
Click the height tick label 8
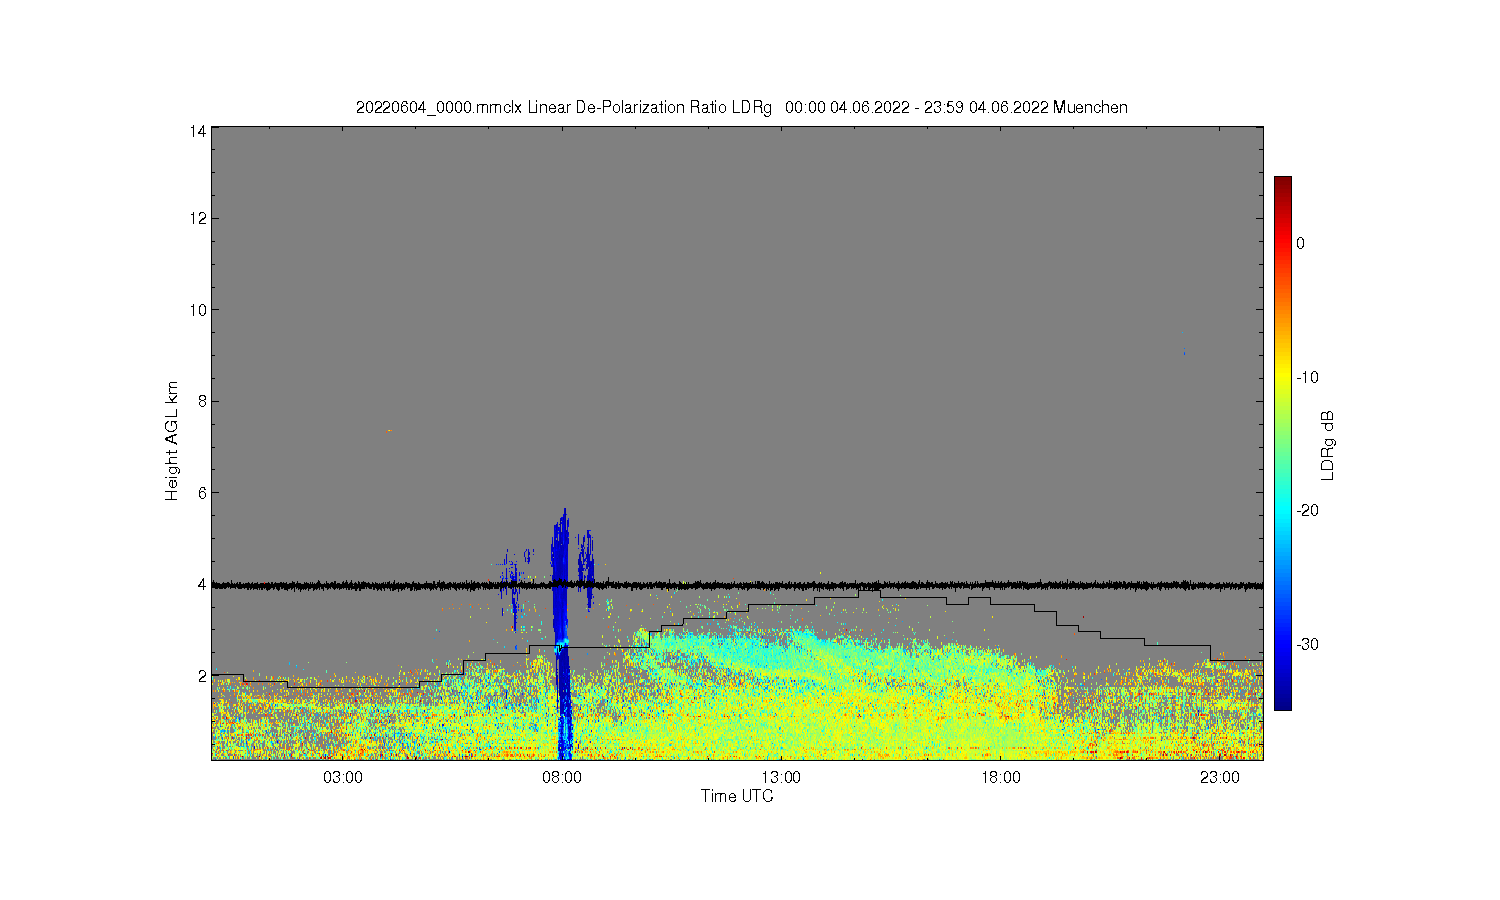coord(202,401)
